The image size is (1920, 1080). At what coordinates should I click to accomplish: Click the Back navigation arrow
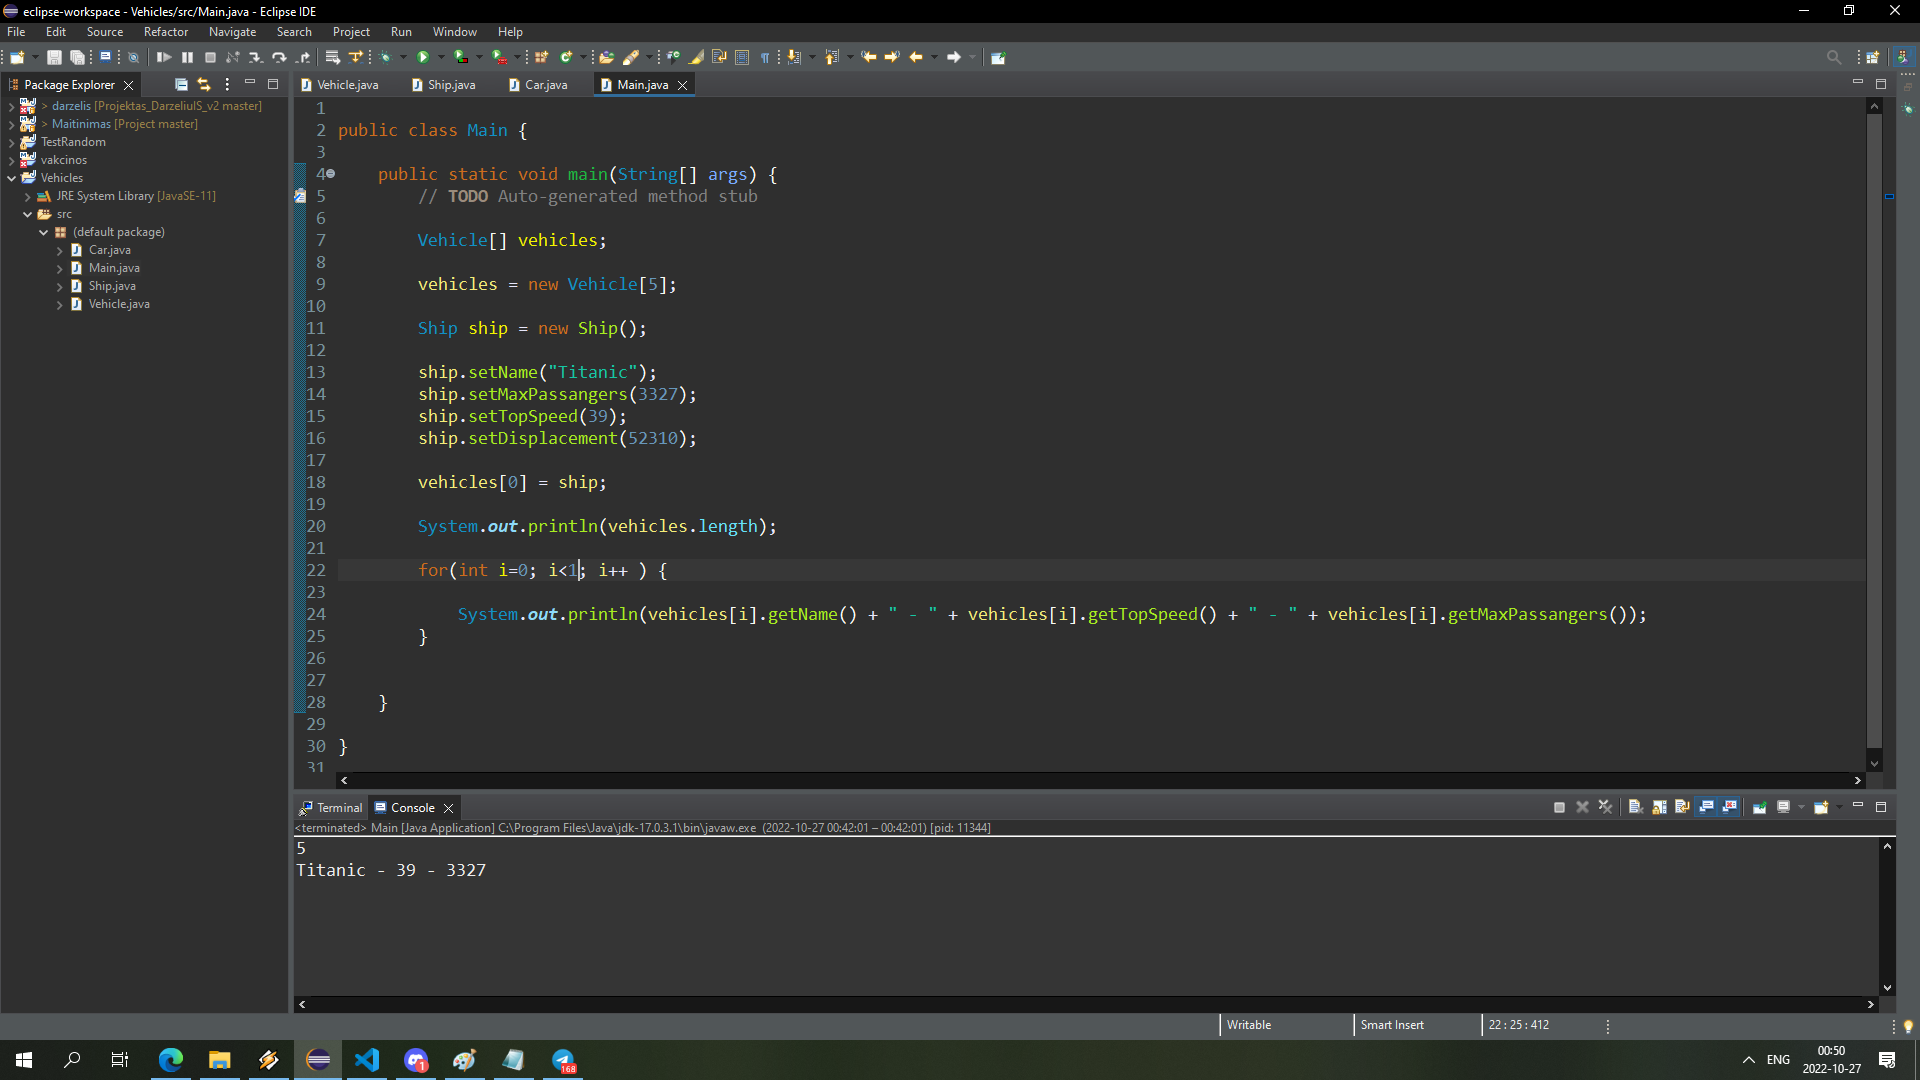click(916, 57)
